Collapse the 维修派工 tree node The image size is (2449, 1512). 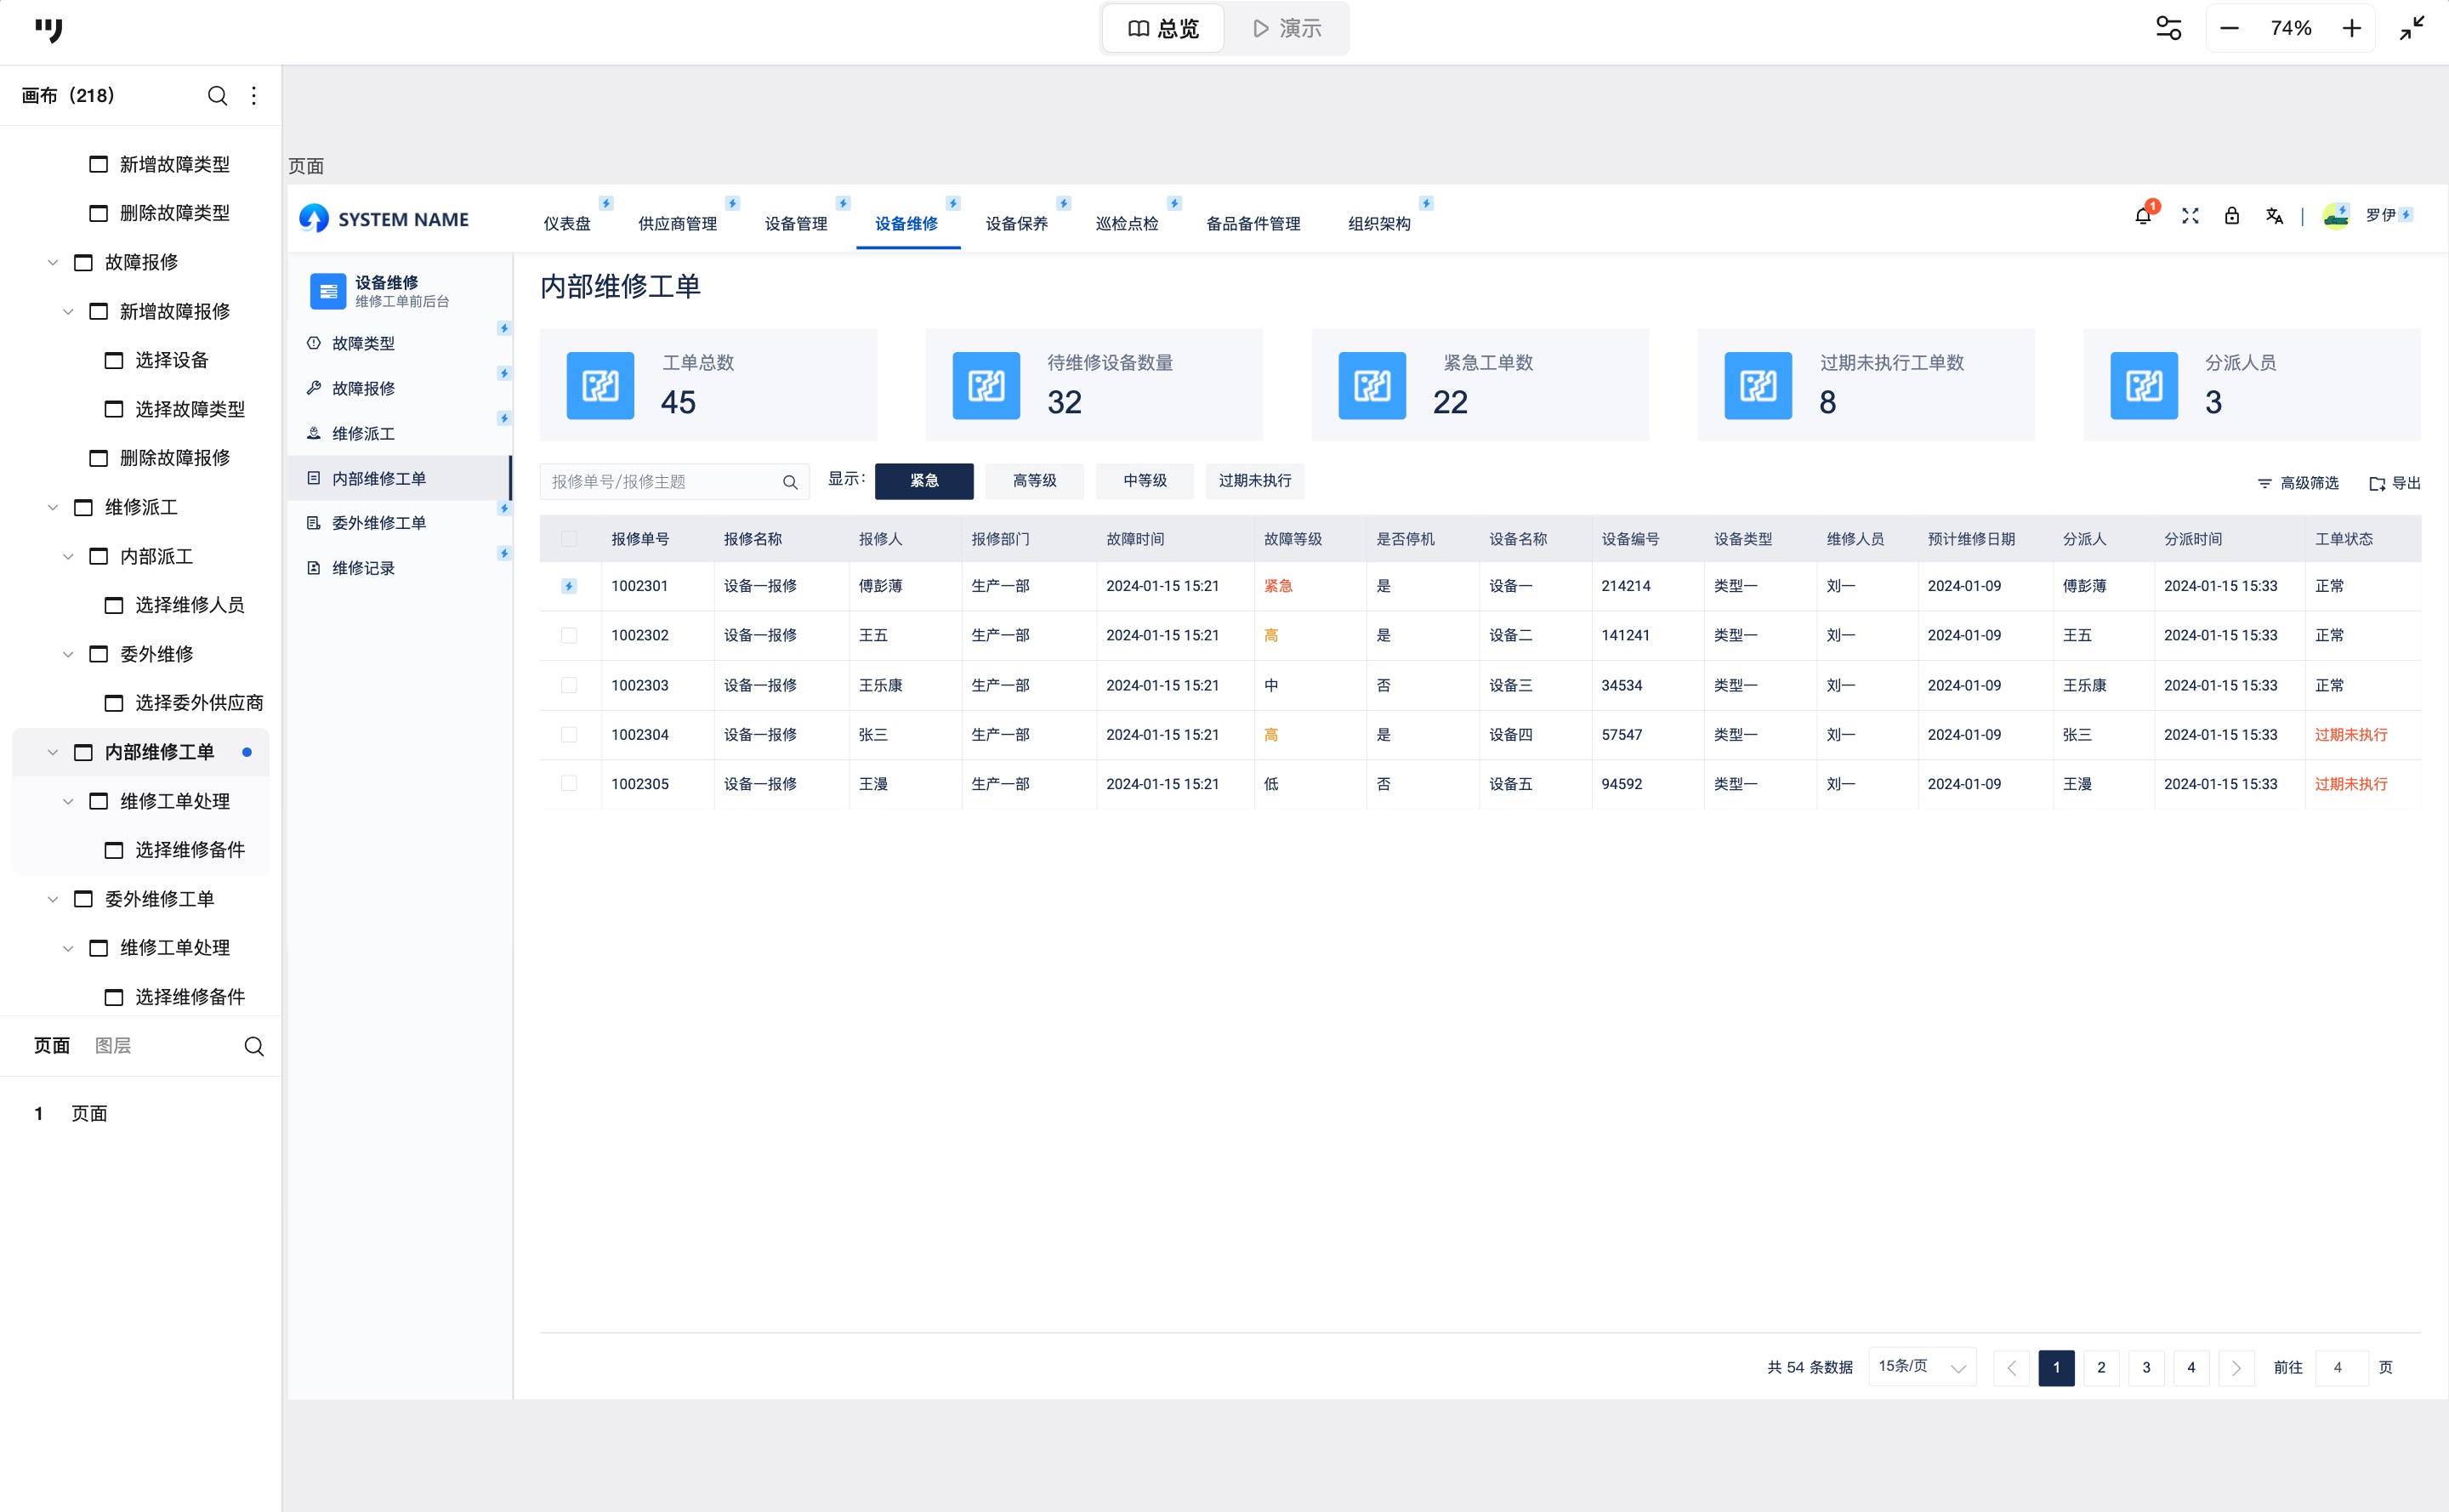[x=53, y=508]
